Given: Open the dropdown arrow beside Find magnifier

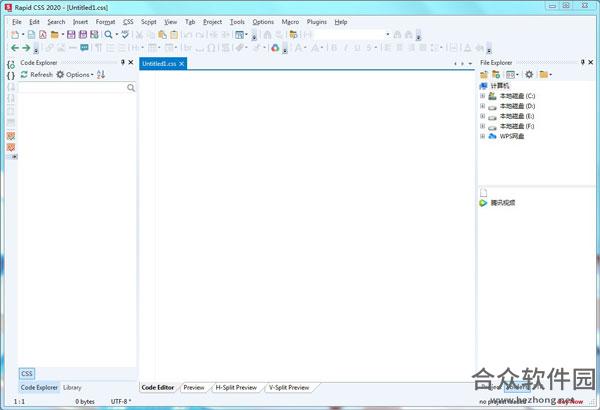Looking at the screenshot, I should click(117, 35).
